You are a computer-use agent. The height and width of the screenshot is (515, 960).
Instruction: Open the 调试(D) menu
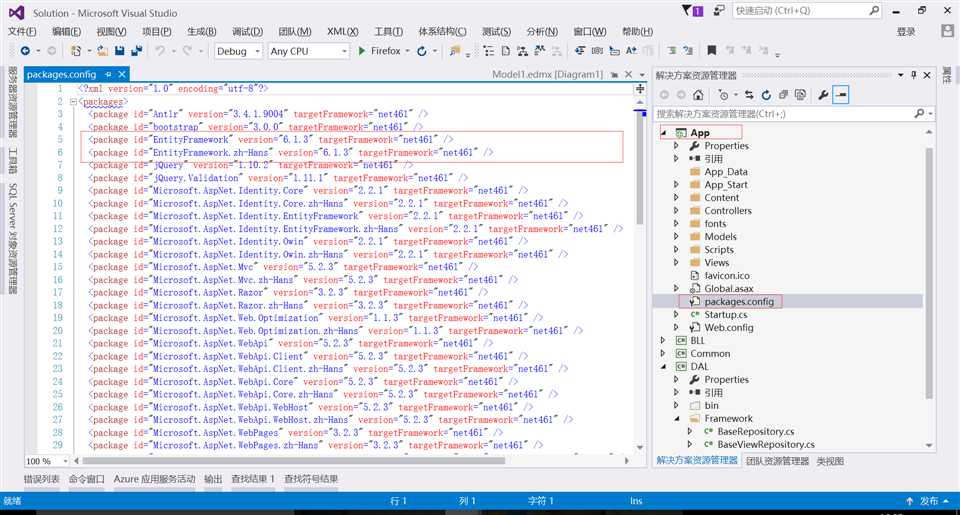pyautogui.click(x=247, y=31)
